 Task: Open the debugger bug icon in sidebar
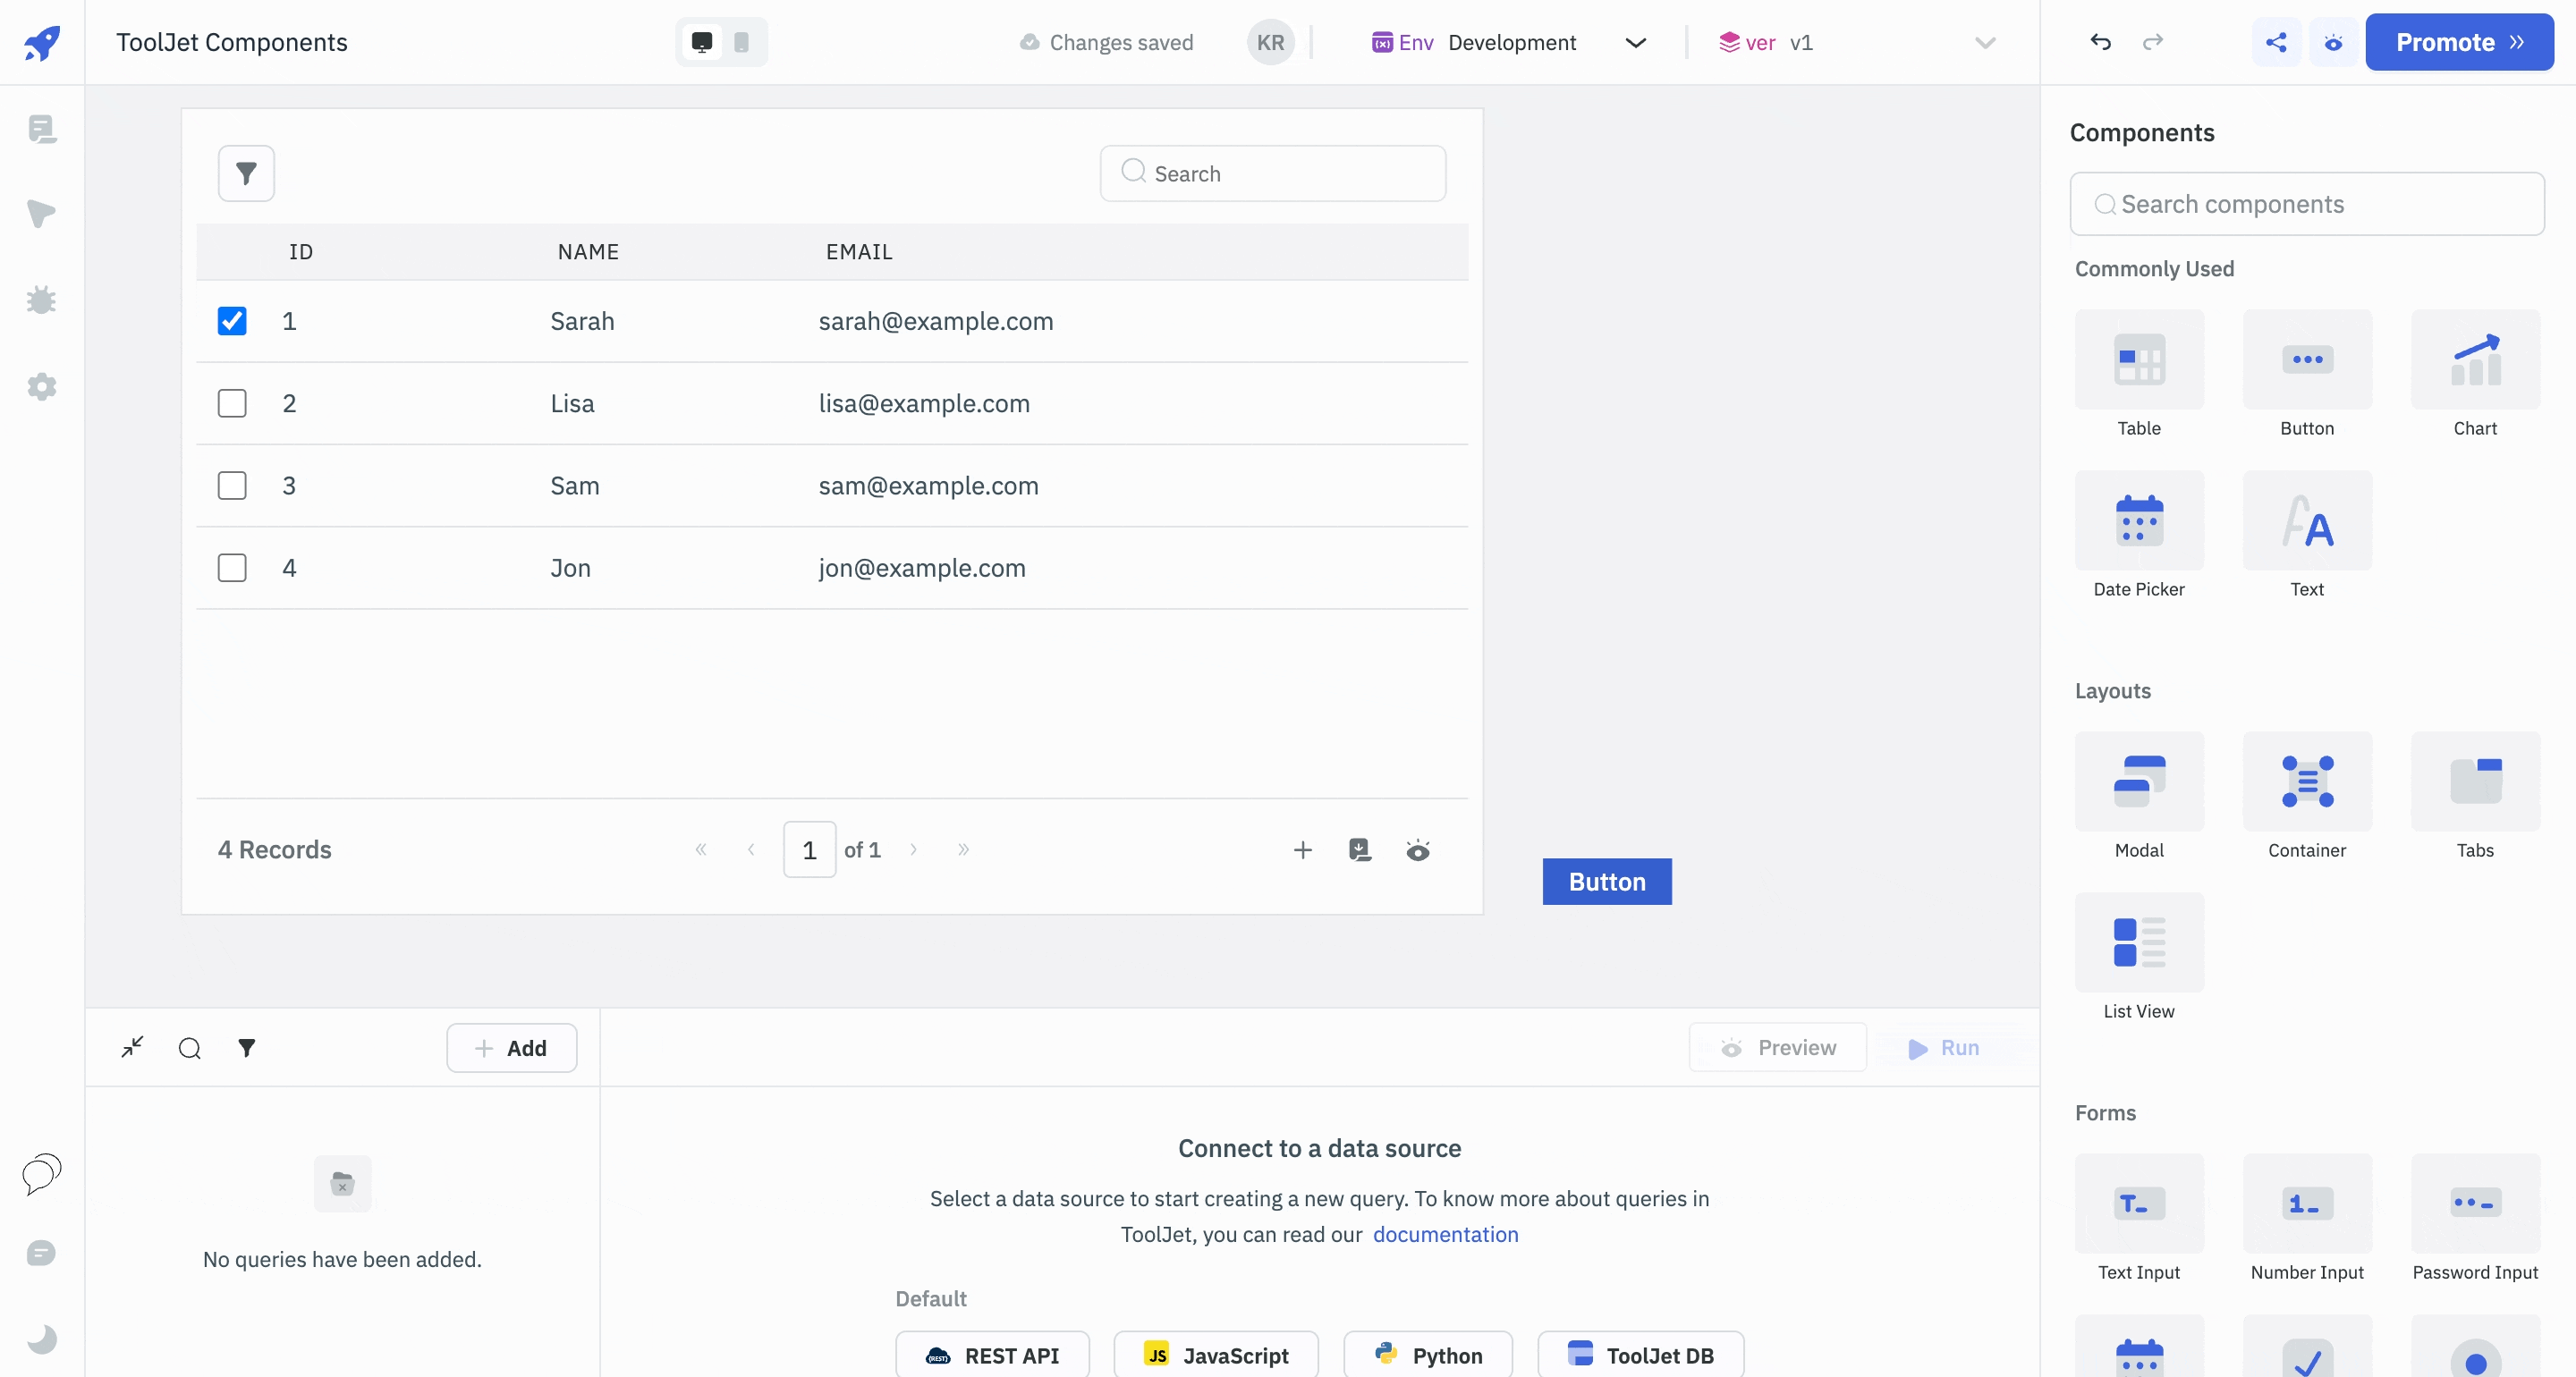tap(41, 300)
